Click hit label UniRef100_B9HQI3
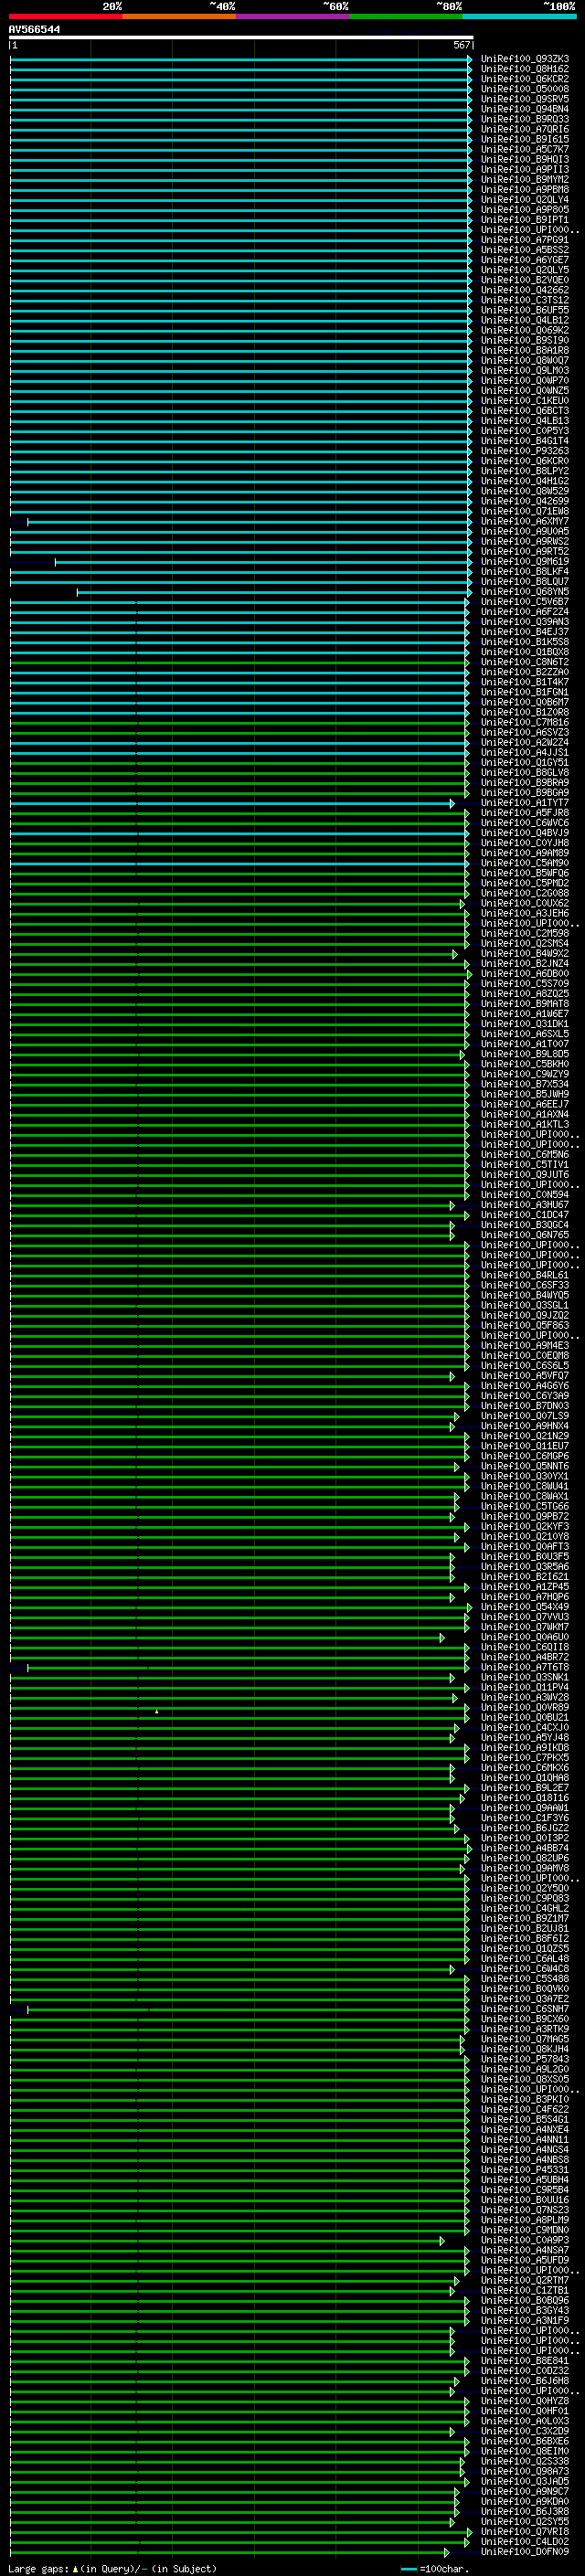Viewport: 585px width, 2576px height. pos(525,159)
